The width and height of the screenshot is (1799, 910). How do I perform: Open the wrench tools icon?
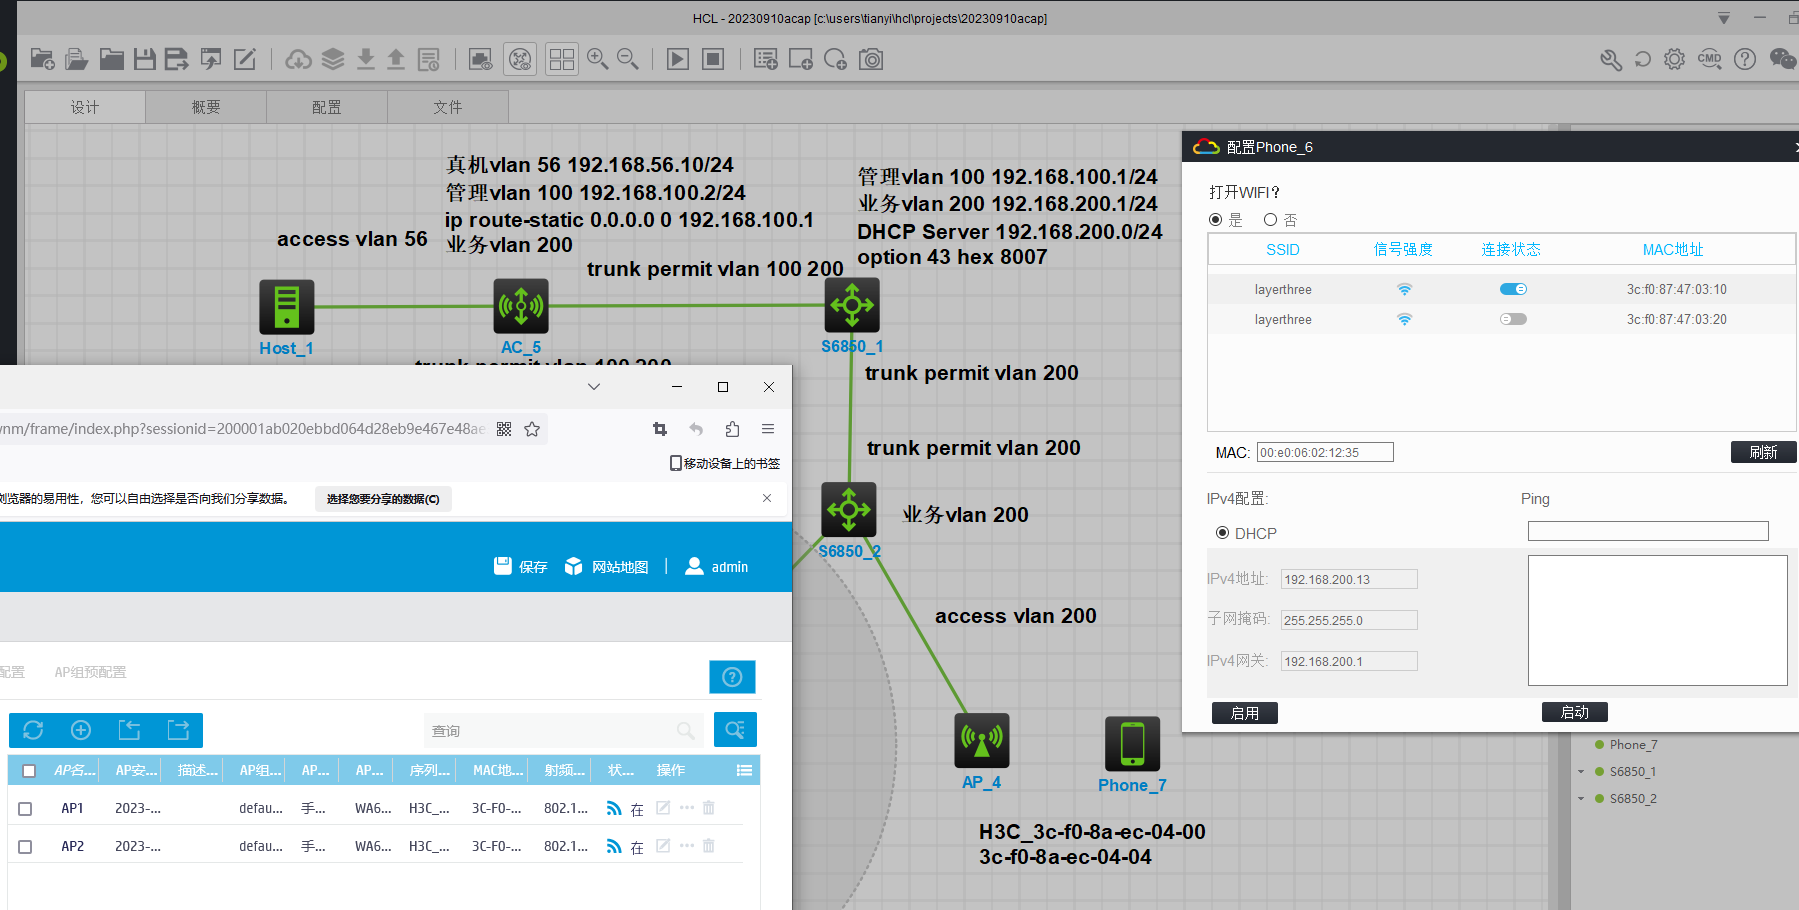1611,60
